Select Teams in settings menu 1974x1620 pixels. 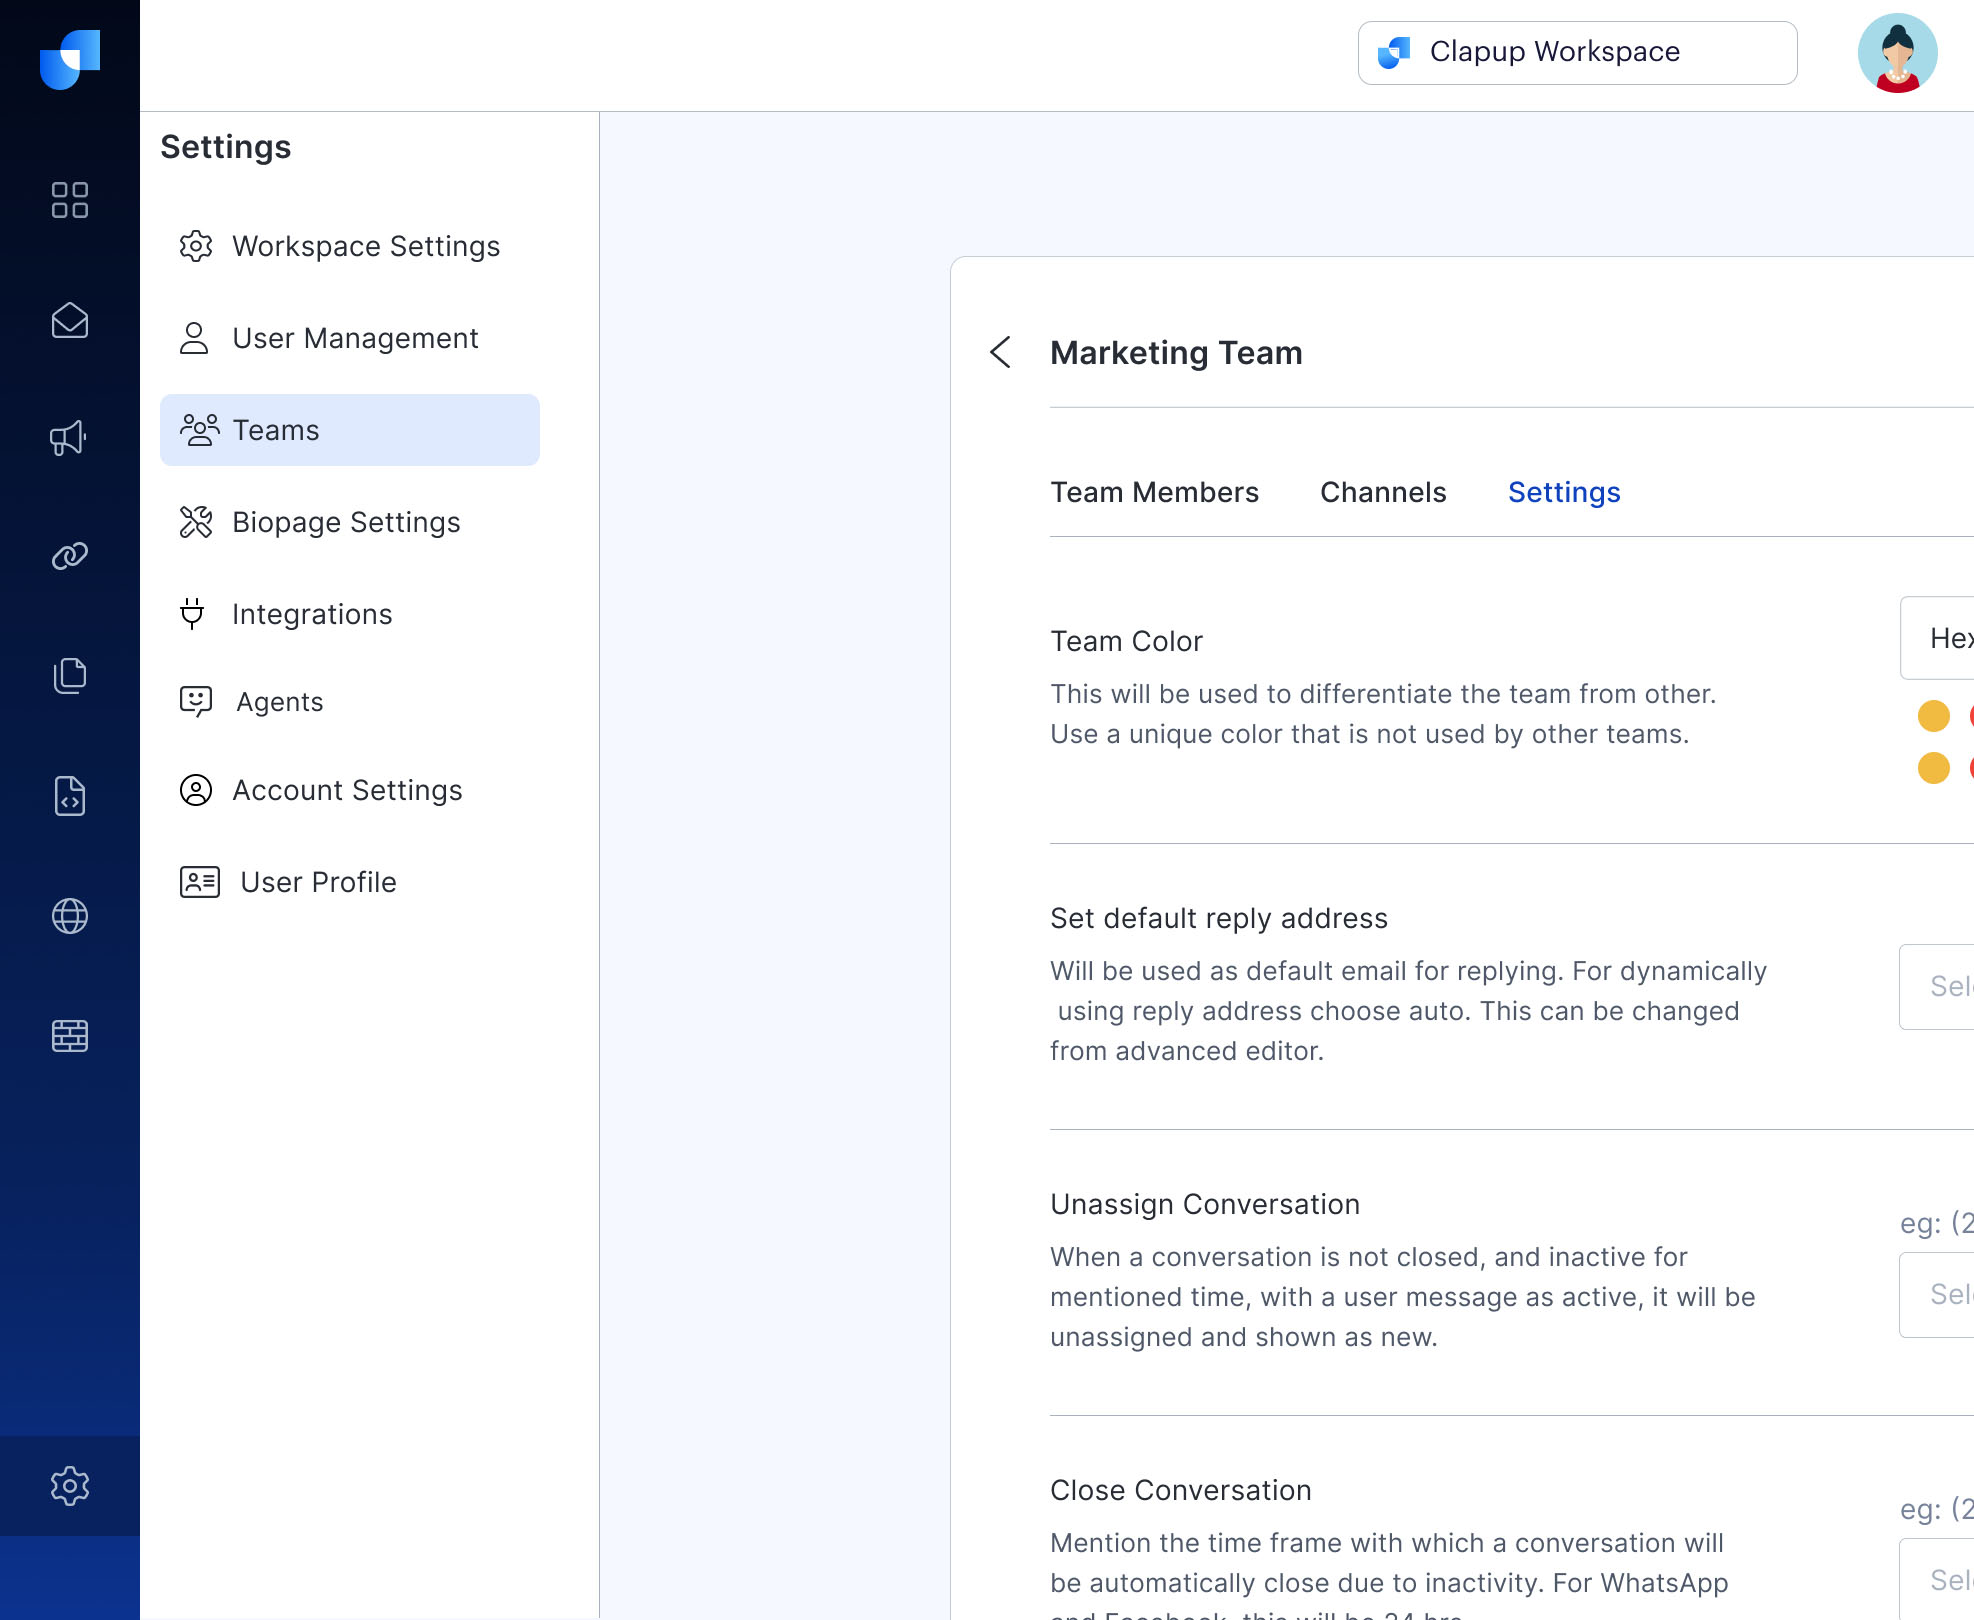tap(350, 430)
